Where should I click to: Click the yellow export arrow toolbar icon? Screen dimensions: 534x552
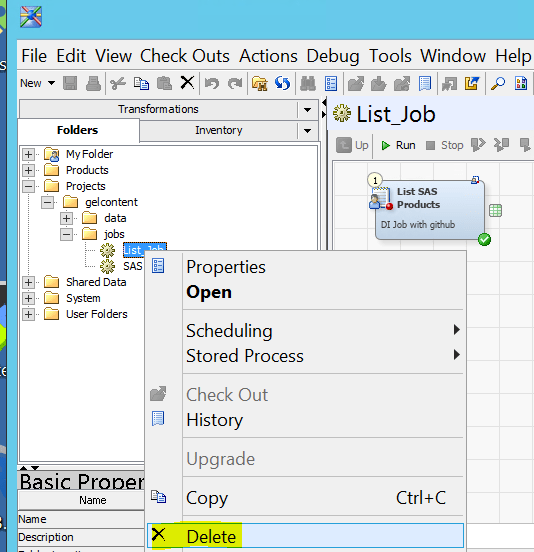coord(472,84)
